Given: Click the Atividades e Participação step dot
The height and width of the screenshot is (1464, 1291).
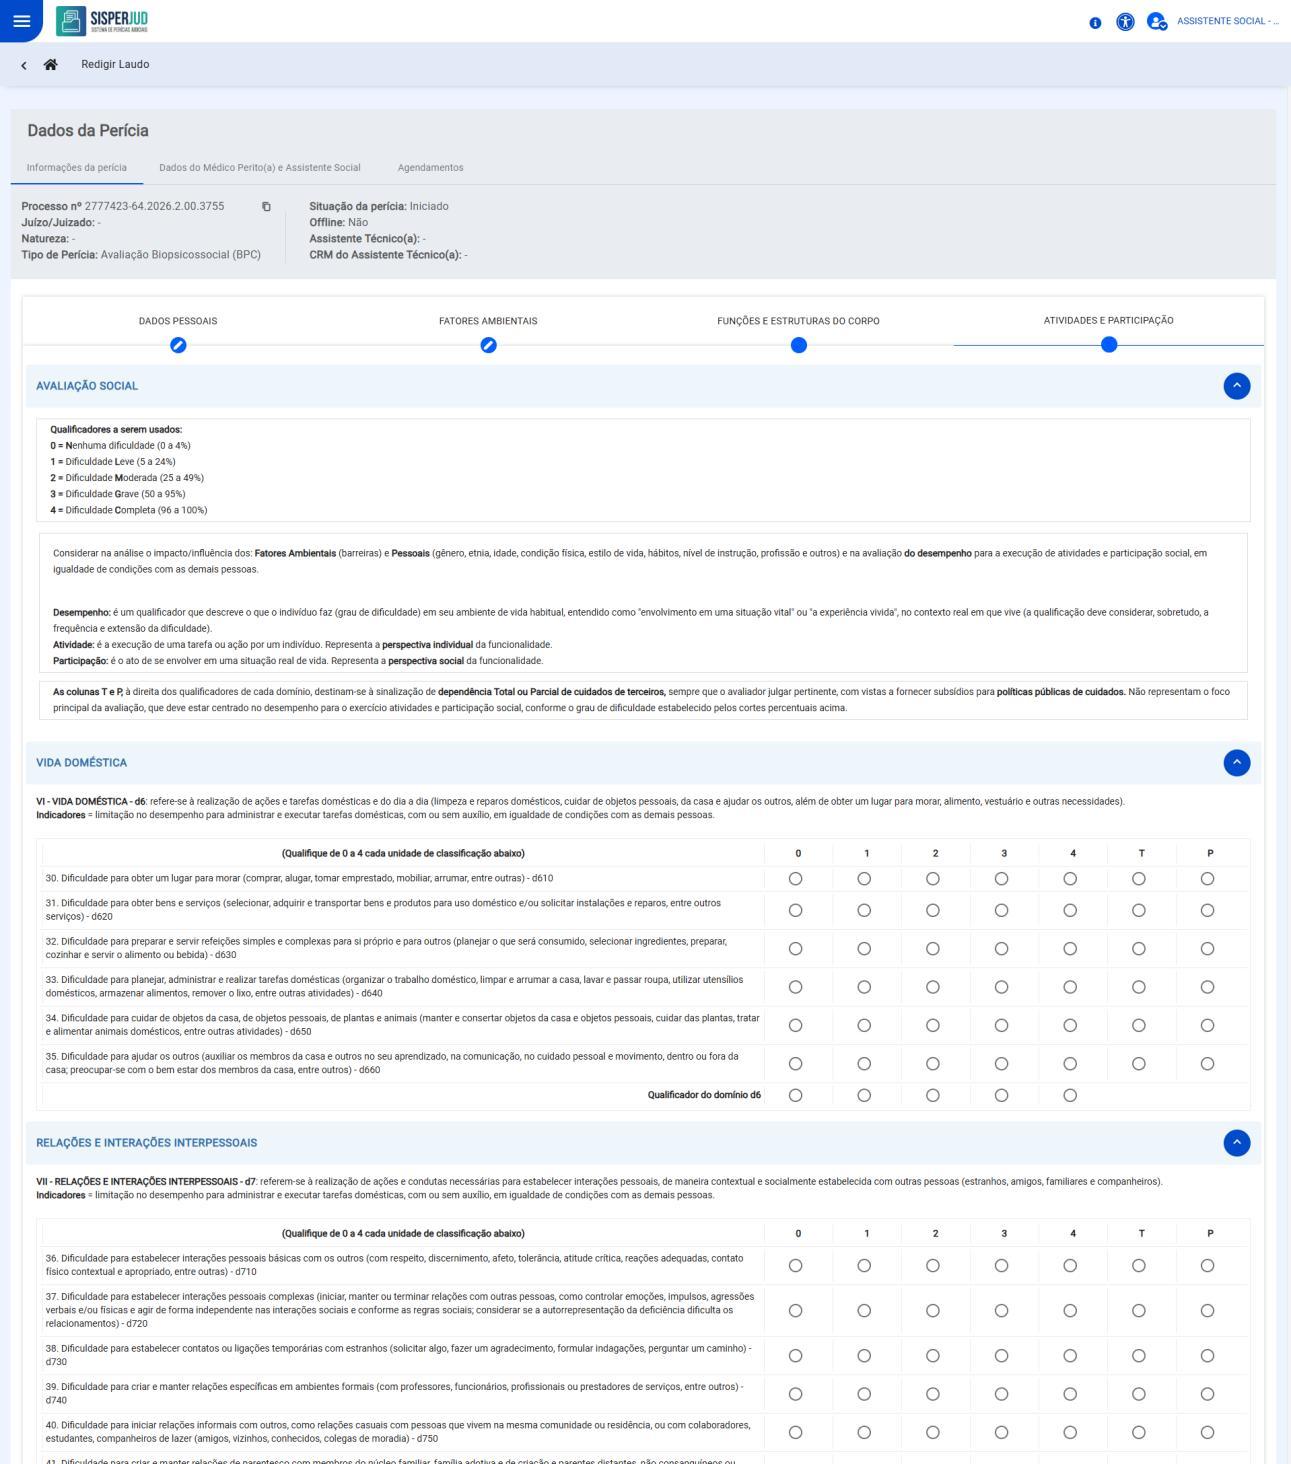Looking at the screenshot, I should 1108,344.
